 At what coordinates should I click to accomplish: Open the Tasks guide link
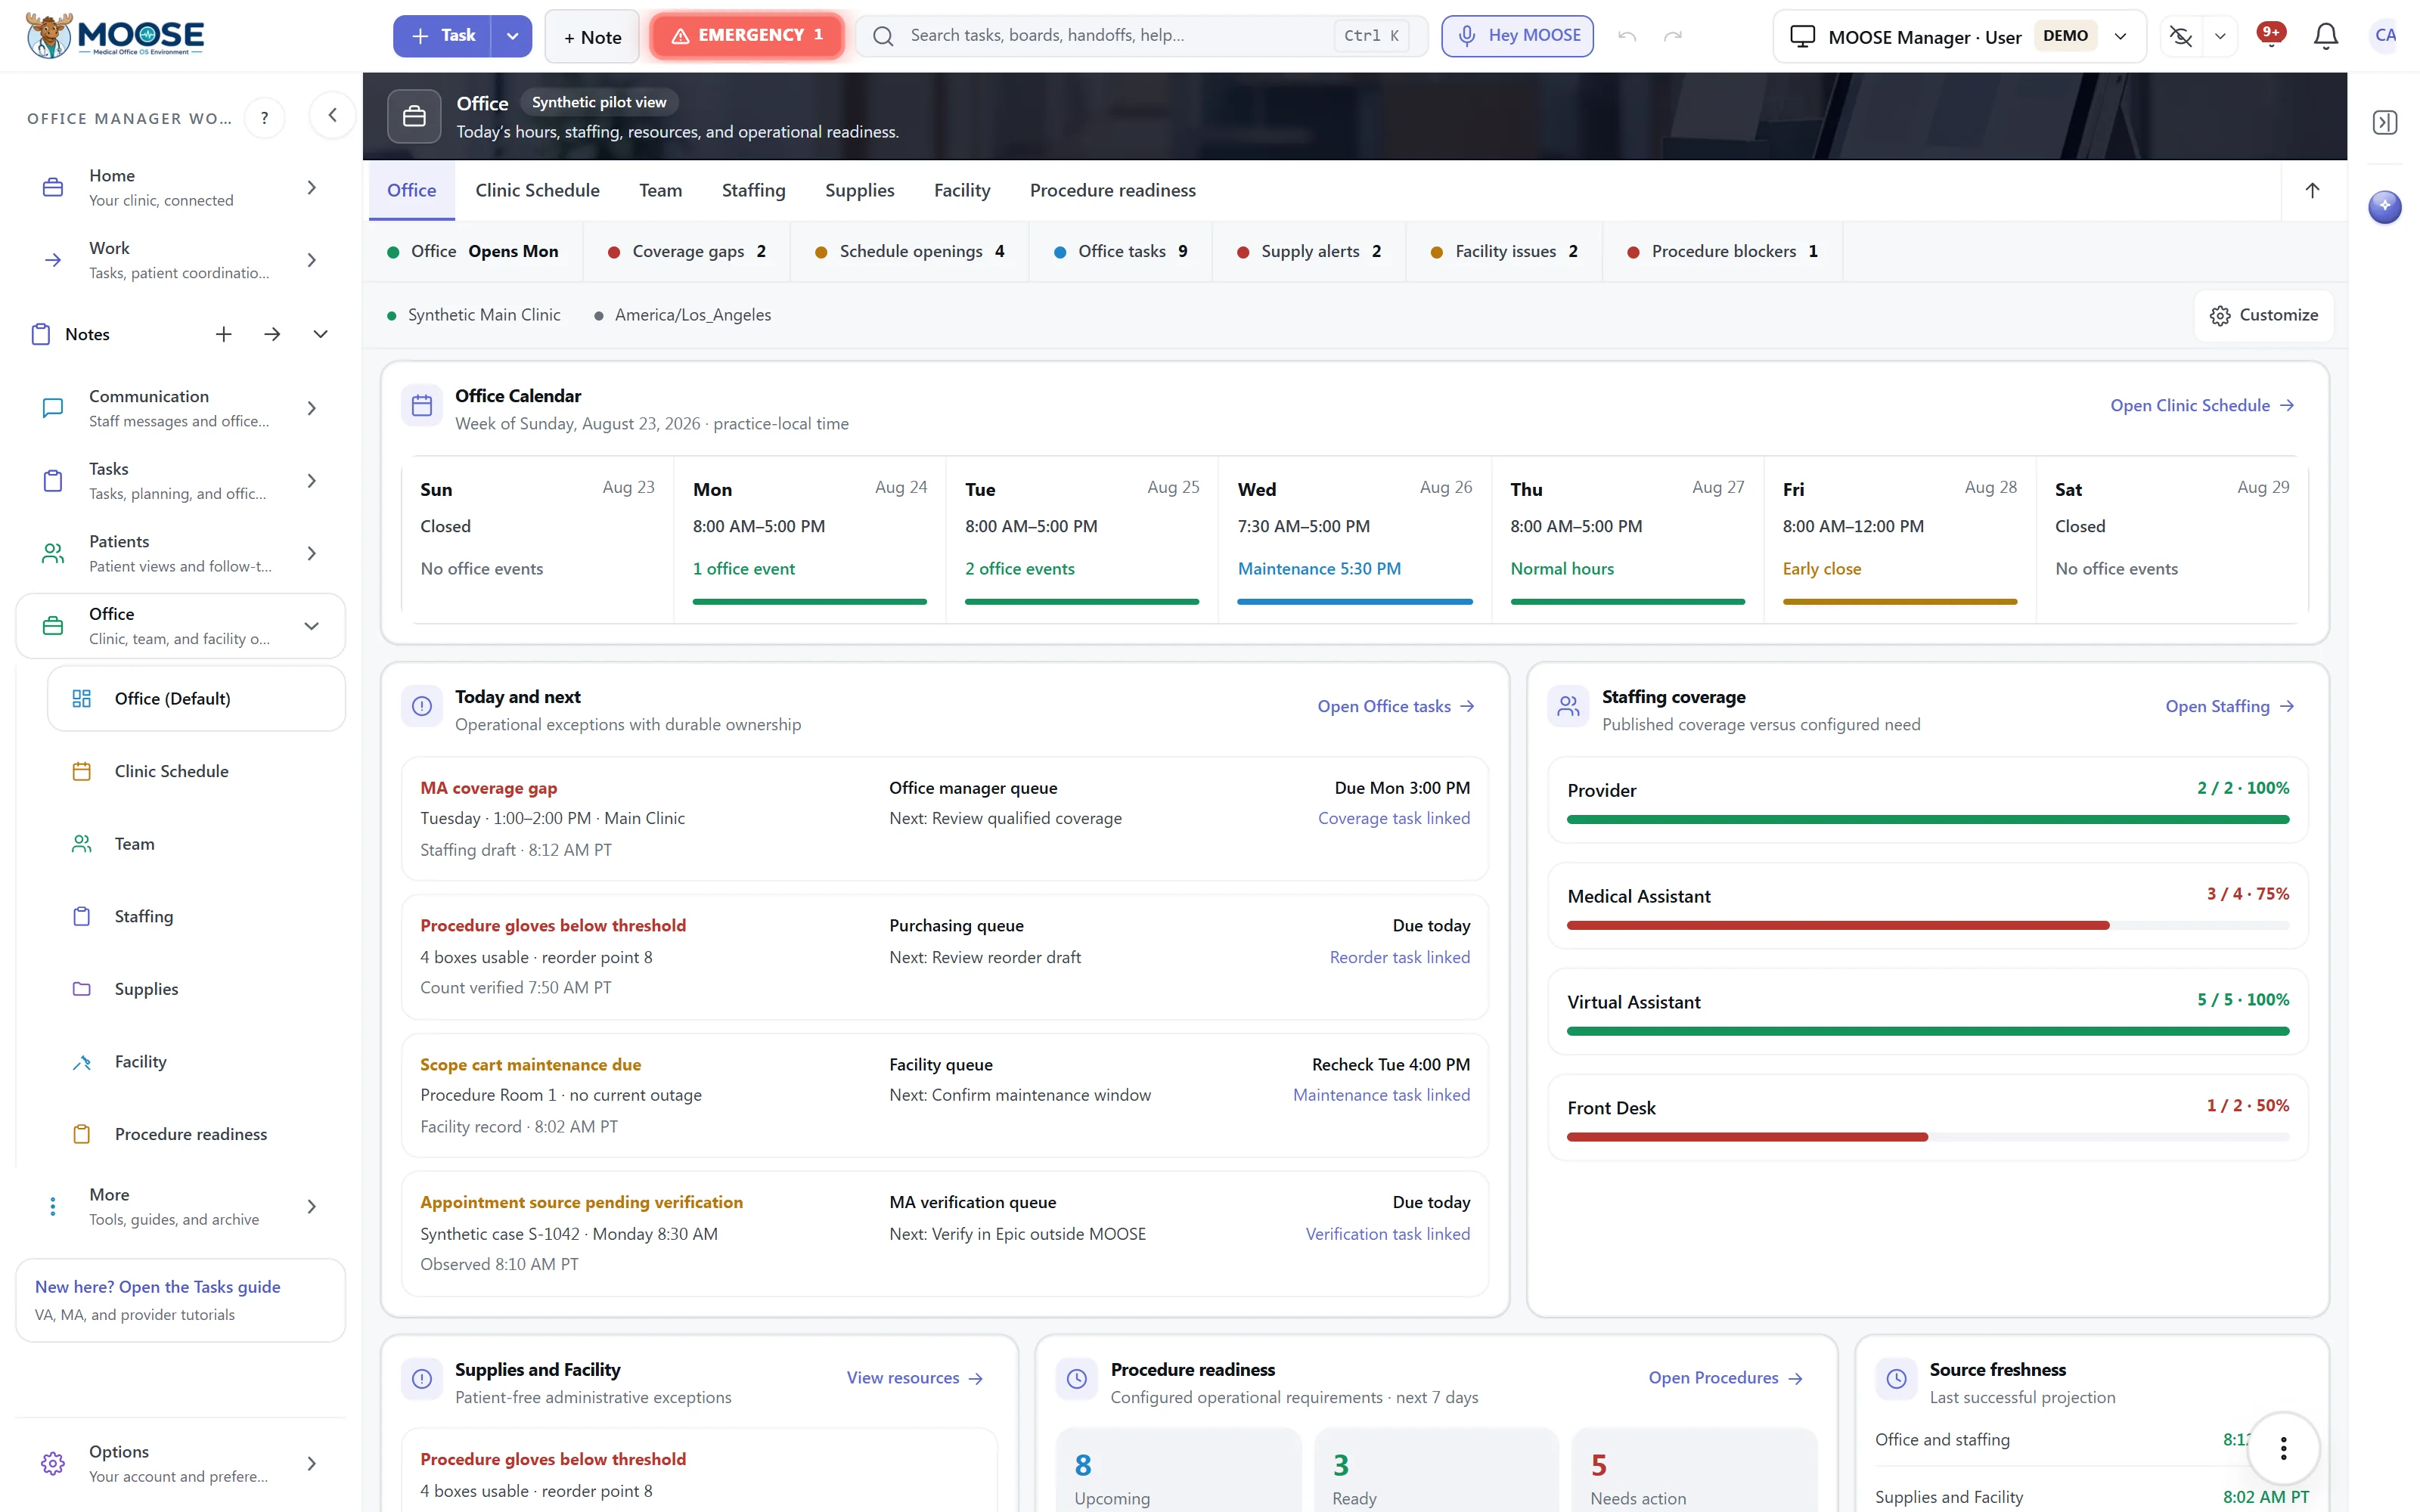(x=158, y=1287)
